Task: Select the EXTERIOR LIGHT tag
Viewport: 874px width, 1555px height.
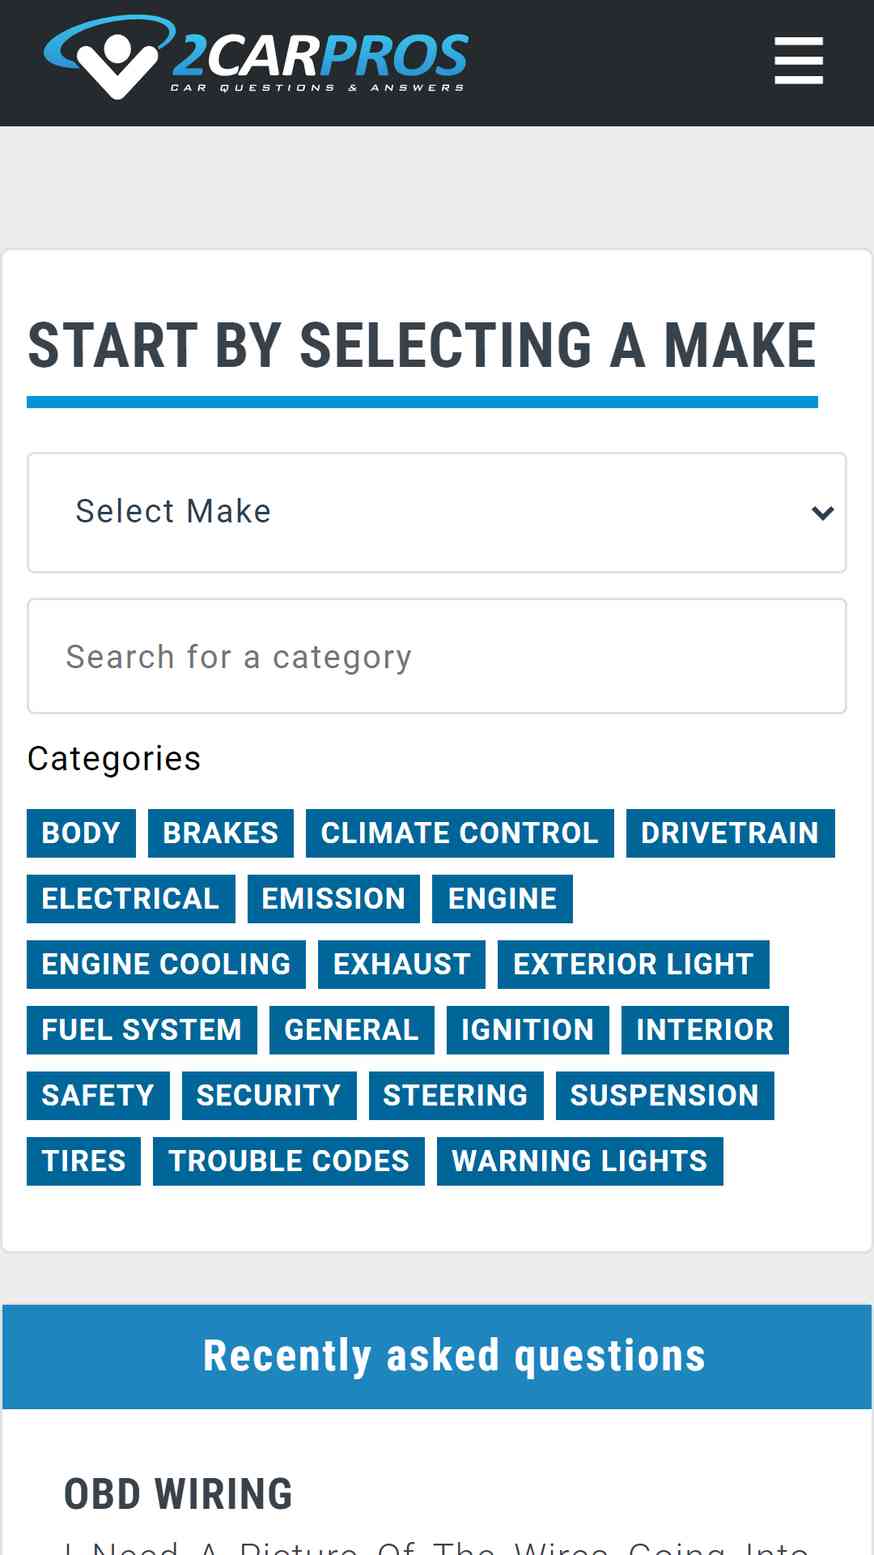Action: [x=634, y=964]
